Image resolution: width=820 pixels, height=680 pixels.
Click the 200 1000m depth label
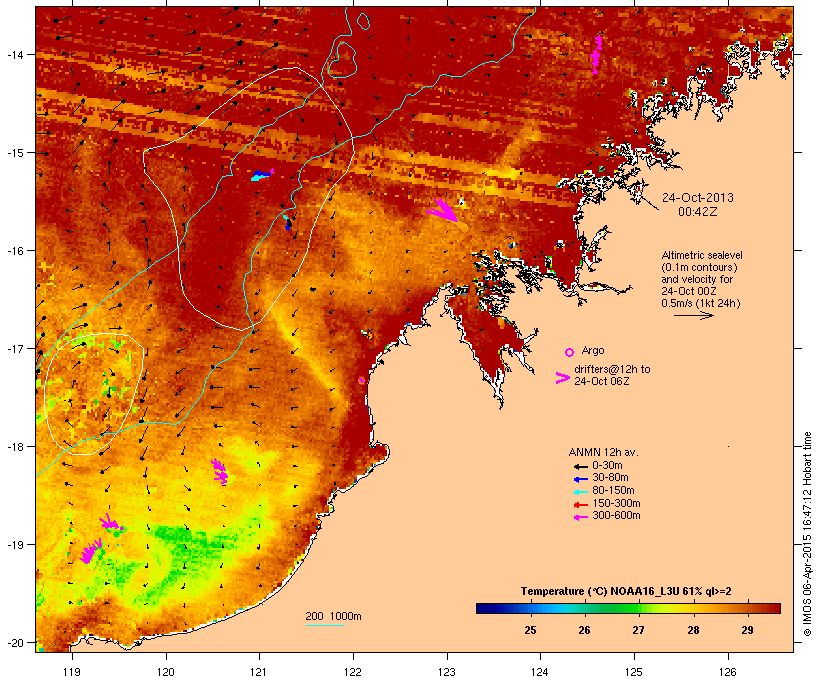pyautogui.click(x=333, y=616)
